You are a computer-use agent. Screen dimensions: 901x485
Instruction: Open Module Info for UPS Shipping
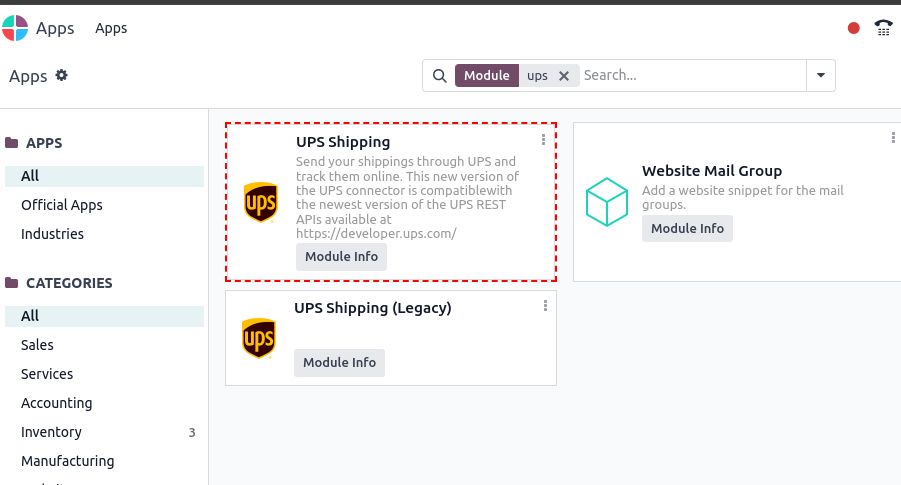tap(341, 257)
